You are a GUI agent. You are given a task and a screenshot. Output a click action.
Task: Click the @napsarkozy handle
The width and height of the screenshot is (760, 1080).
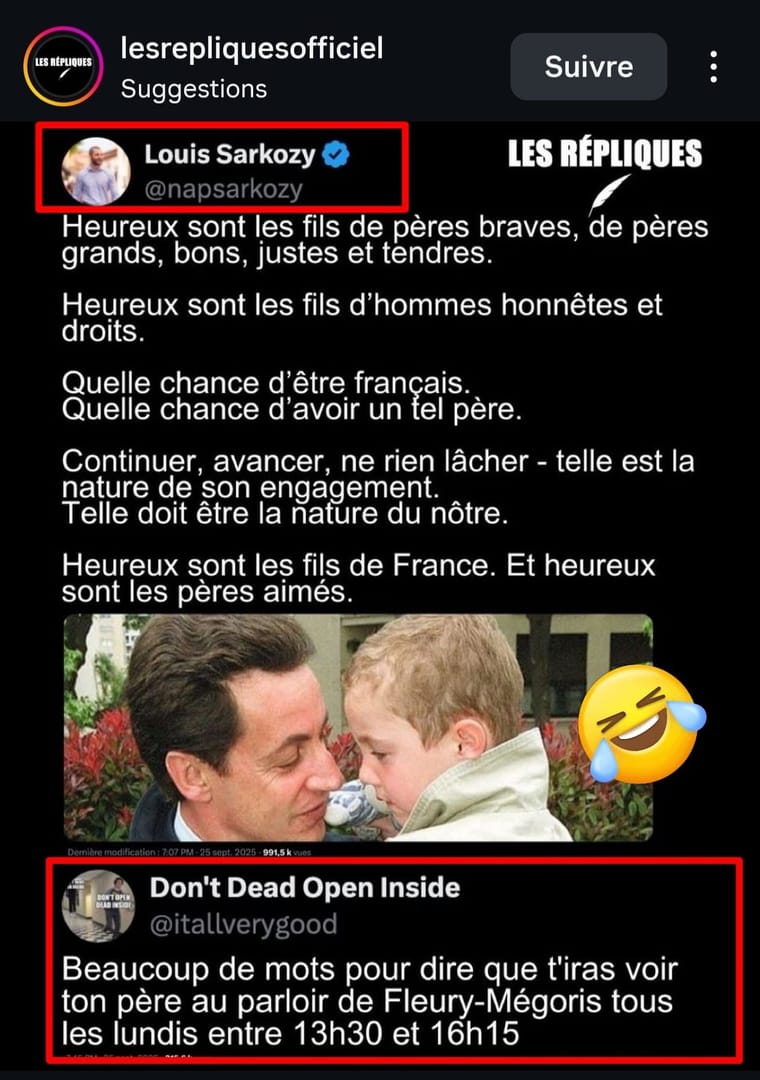[223, 189]
